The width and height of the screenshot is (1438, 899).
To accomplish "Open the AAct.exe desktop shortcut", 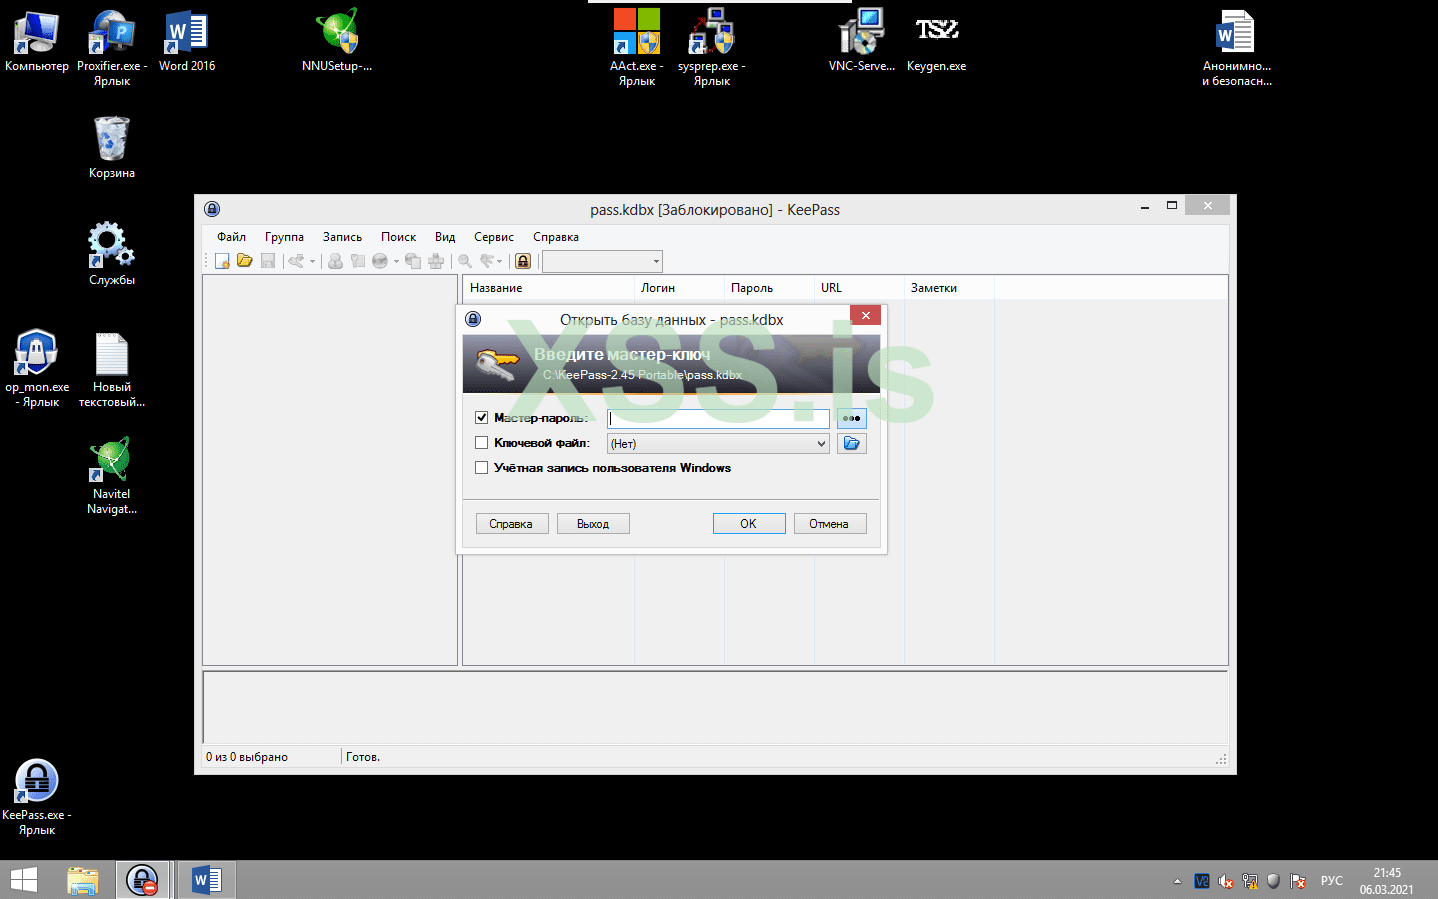I will 637,48.
